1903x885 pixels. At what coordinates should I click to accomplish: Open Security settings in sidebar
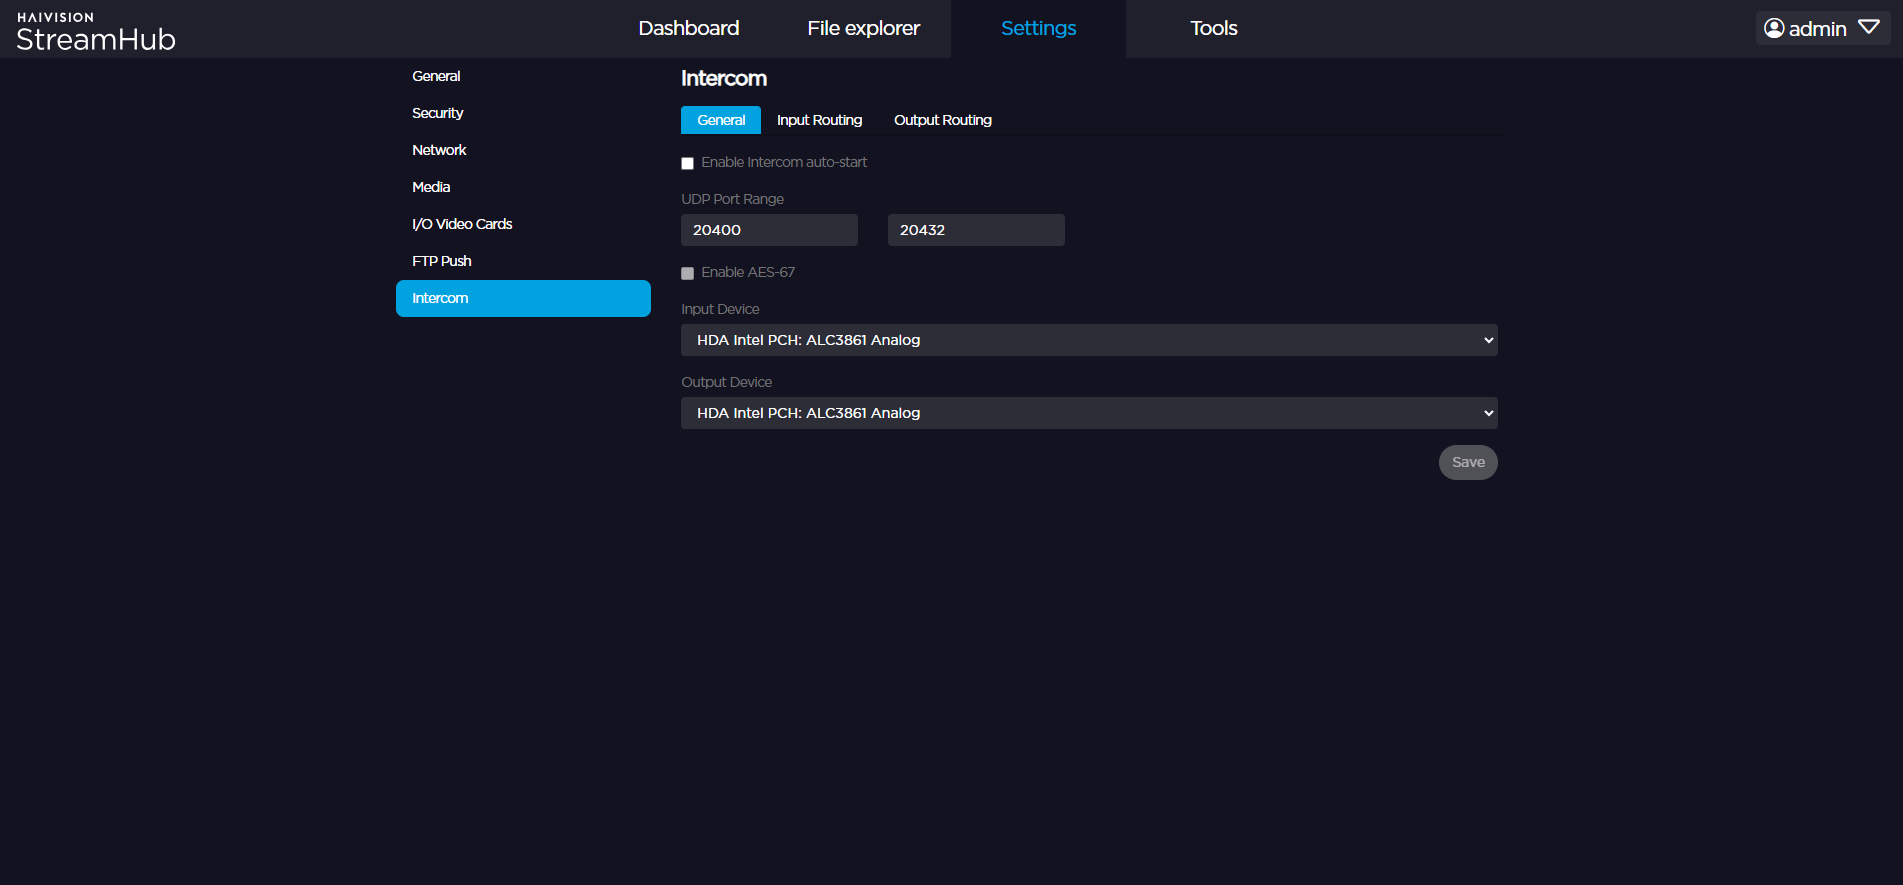(x=438, y=113)
